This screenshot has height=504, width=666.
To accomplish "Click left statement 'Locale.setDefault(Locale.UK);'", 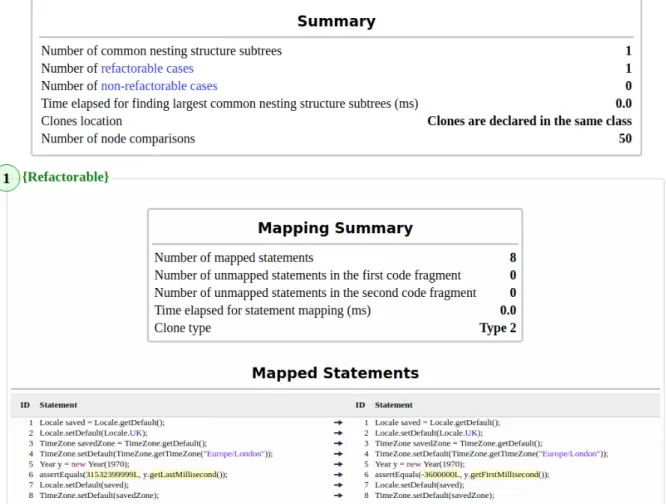I will tap(93, 433).
